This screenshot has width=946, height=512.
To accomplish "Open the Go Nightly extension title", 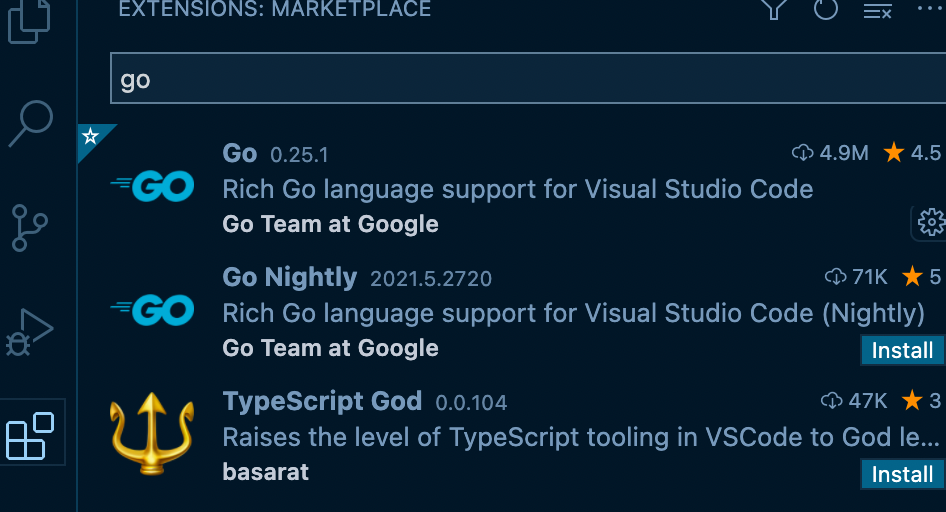I will 290,277.
